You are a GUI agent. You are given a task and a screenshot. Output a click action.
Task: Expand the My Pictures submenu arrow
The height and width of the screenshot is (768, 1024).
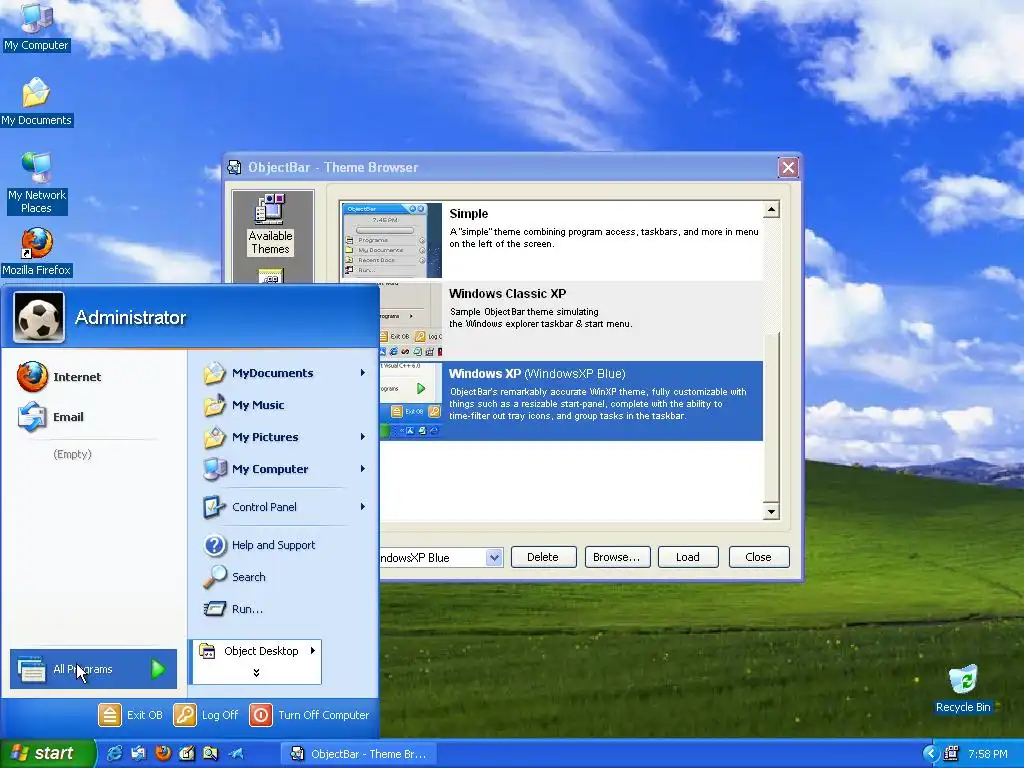click(x=362, y=437)
